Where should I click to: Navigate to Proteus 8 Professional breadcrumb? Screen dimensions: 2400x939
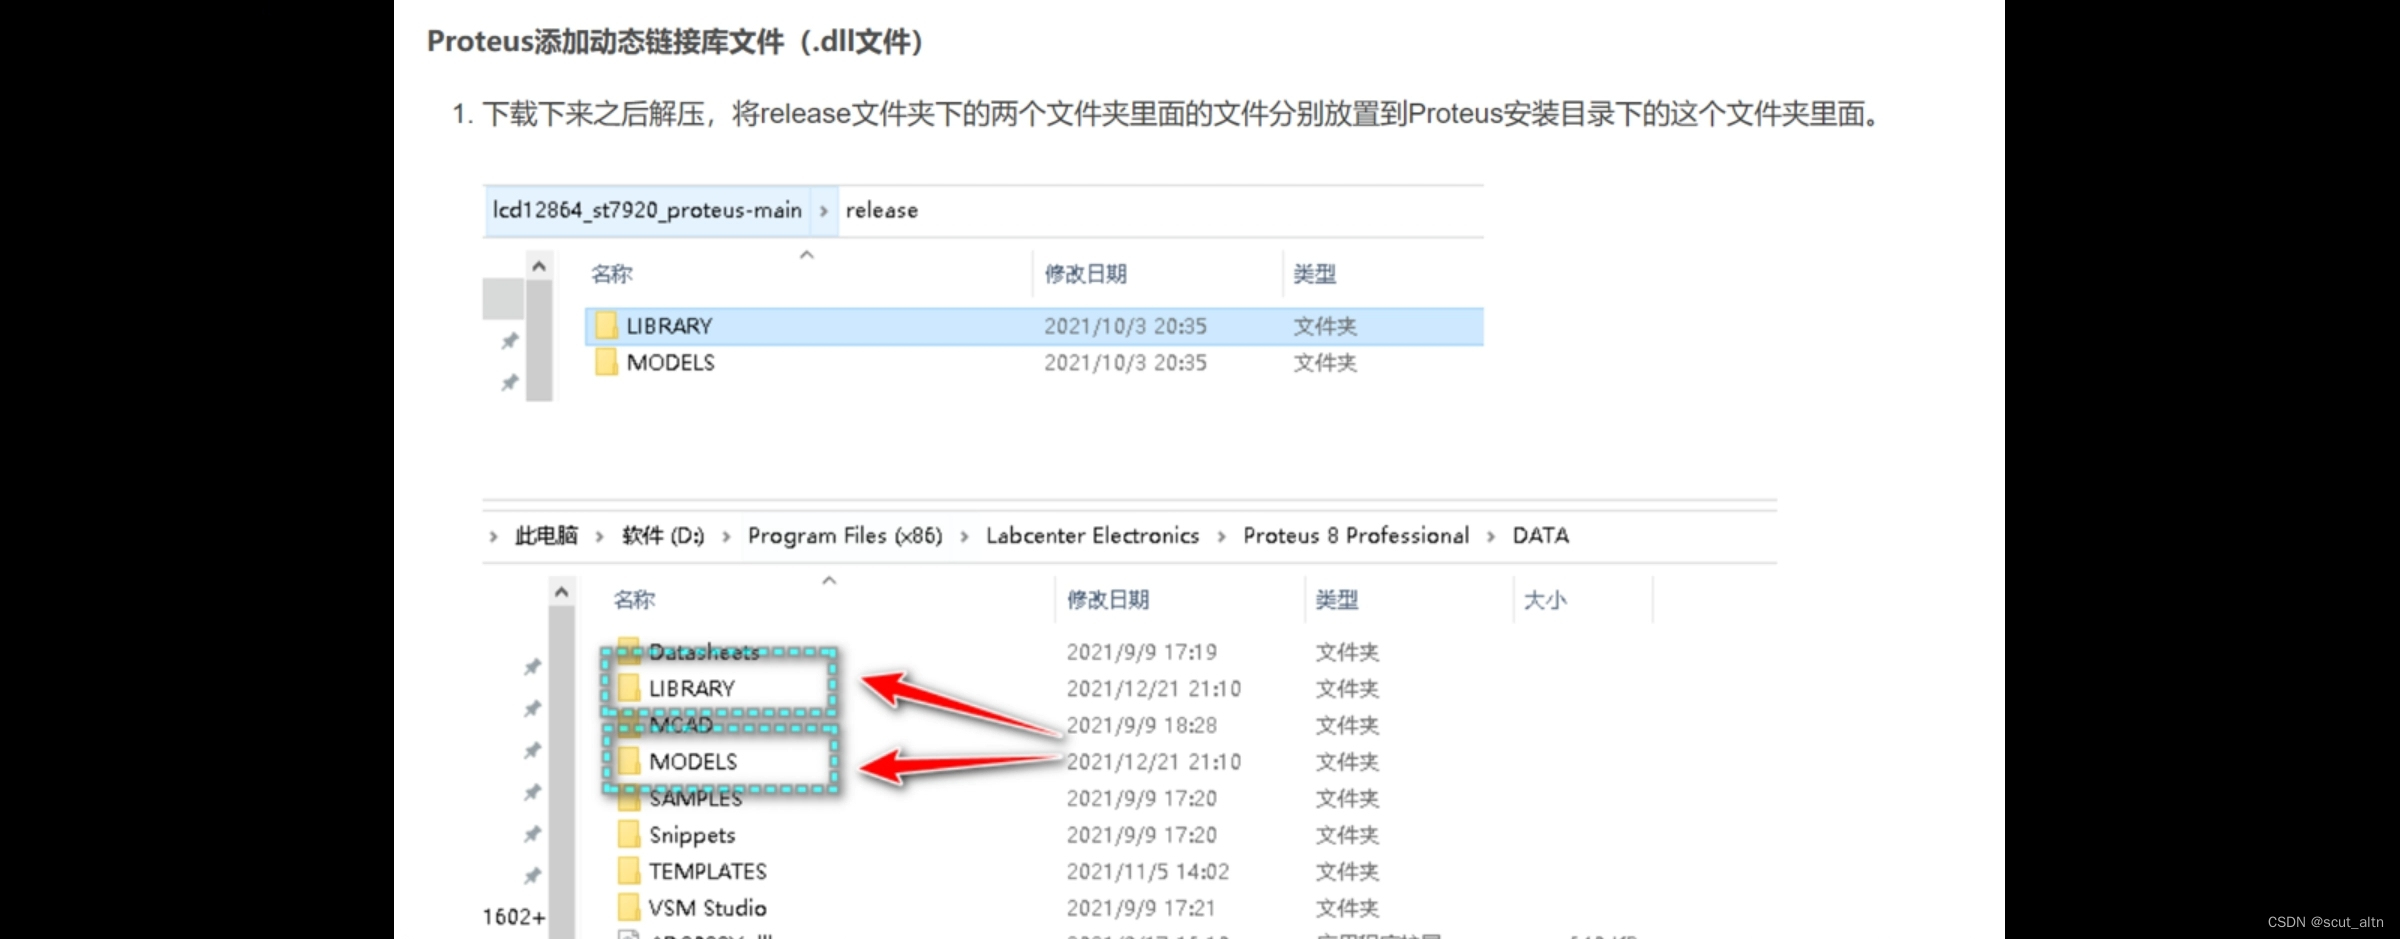click(x=1356, y=535)
